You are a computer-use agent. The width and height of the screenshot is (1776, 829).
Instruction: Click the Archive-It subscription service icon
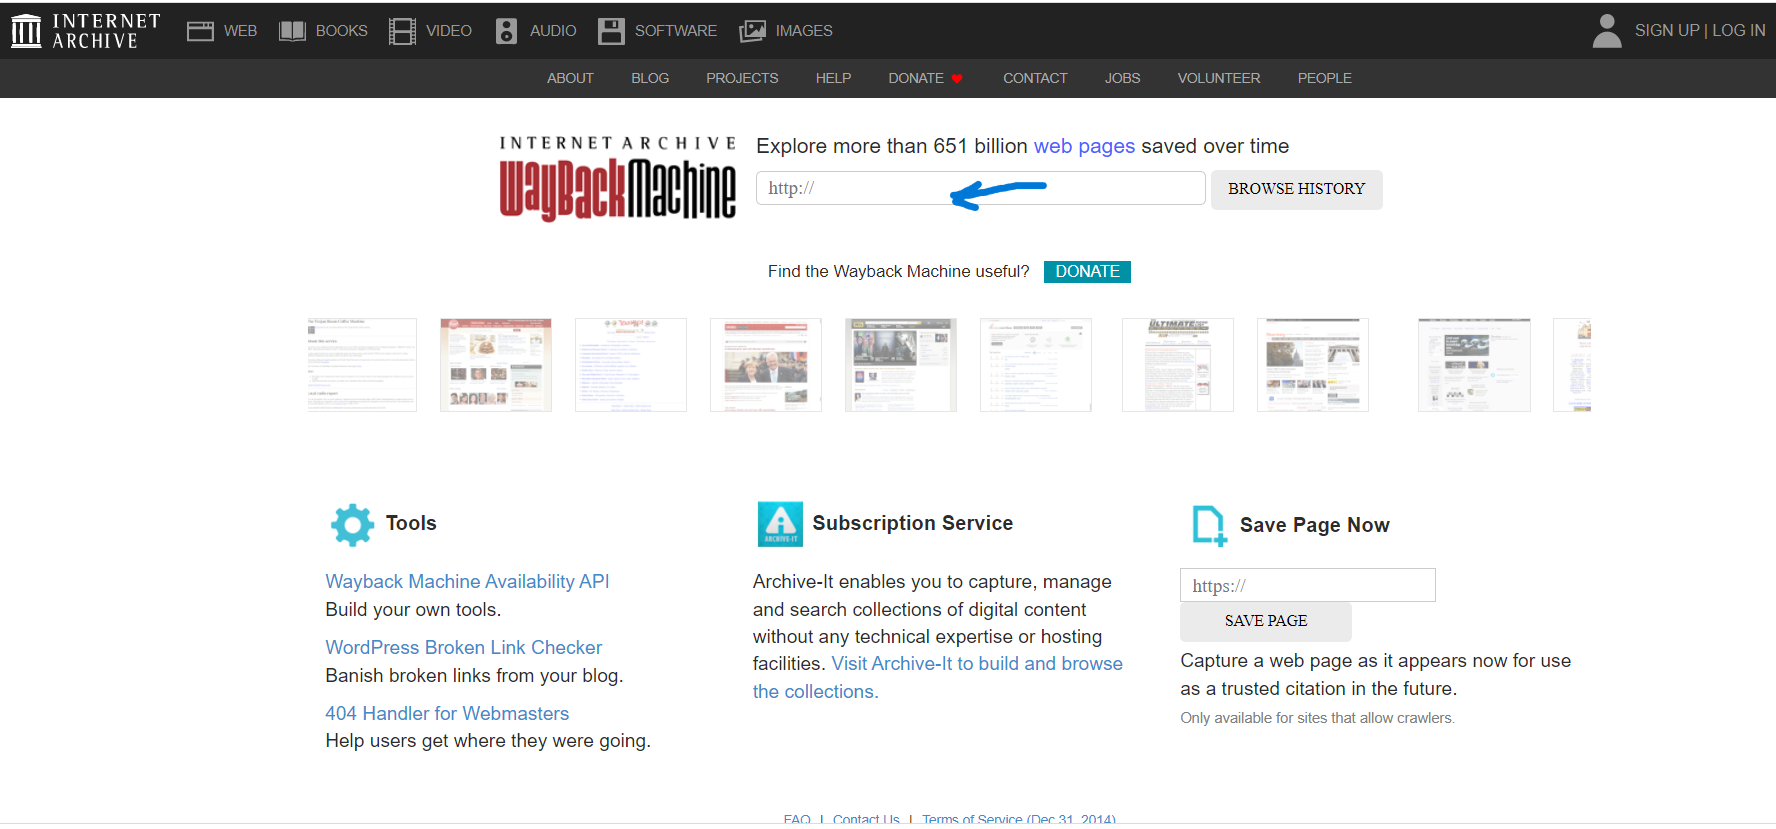tap(780, 524)
